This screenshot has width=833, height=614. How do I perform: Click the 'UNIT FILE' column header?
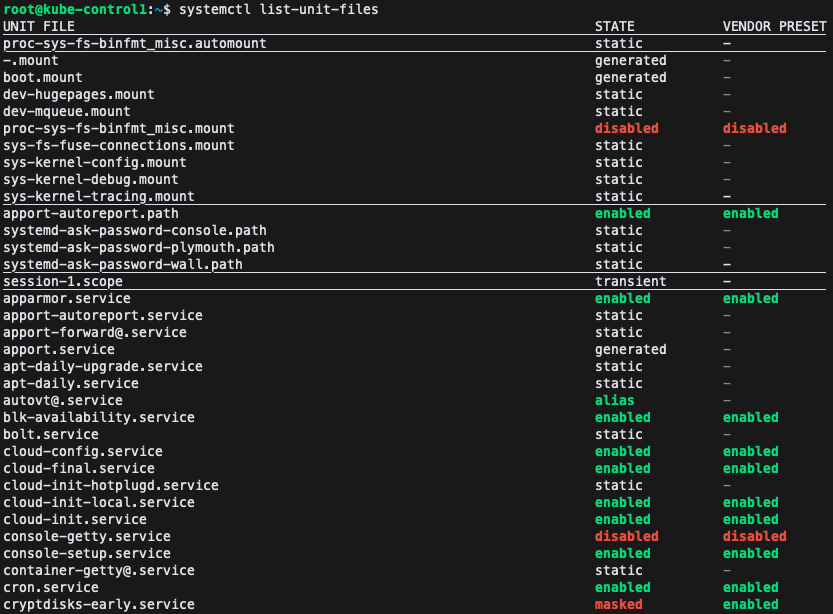pos(39,27)
